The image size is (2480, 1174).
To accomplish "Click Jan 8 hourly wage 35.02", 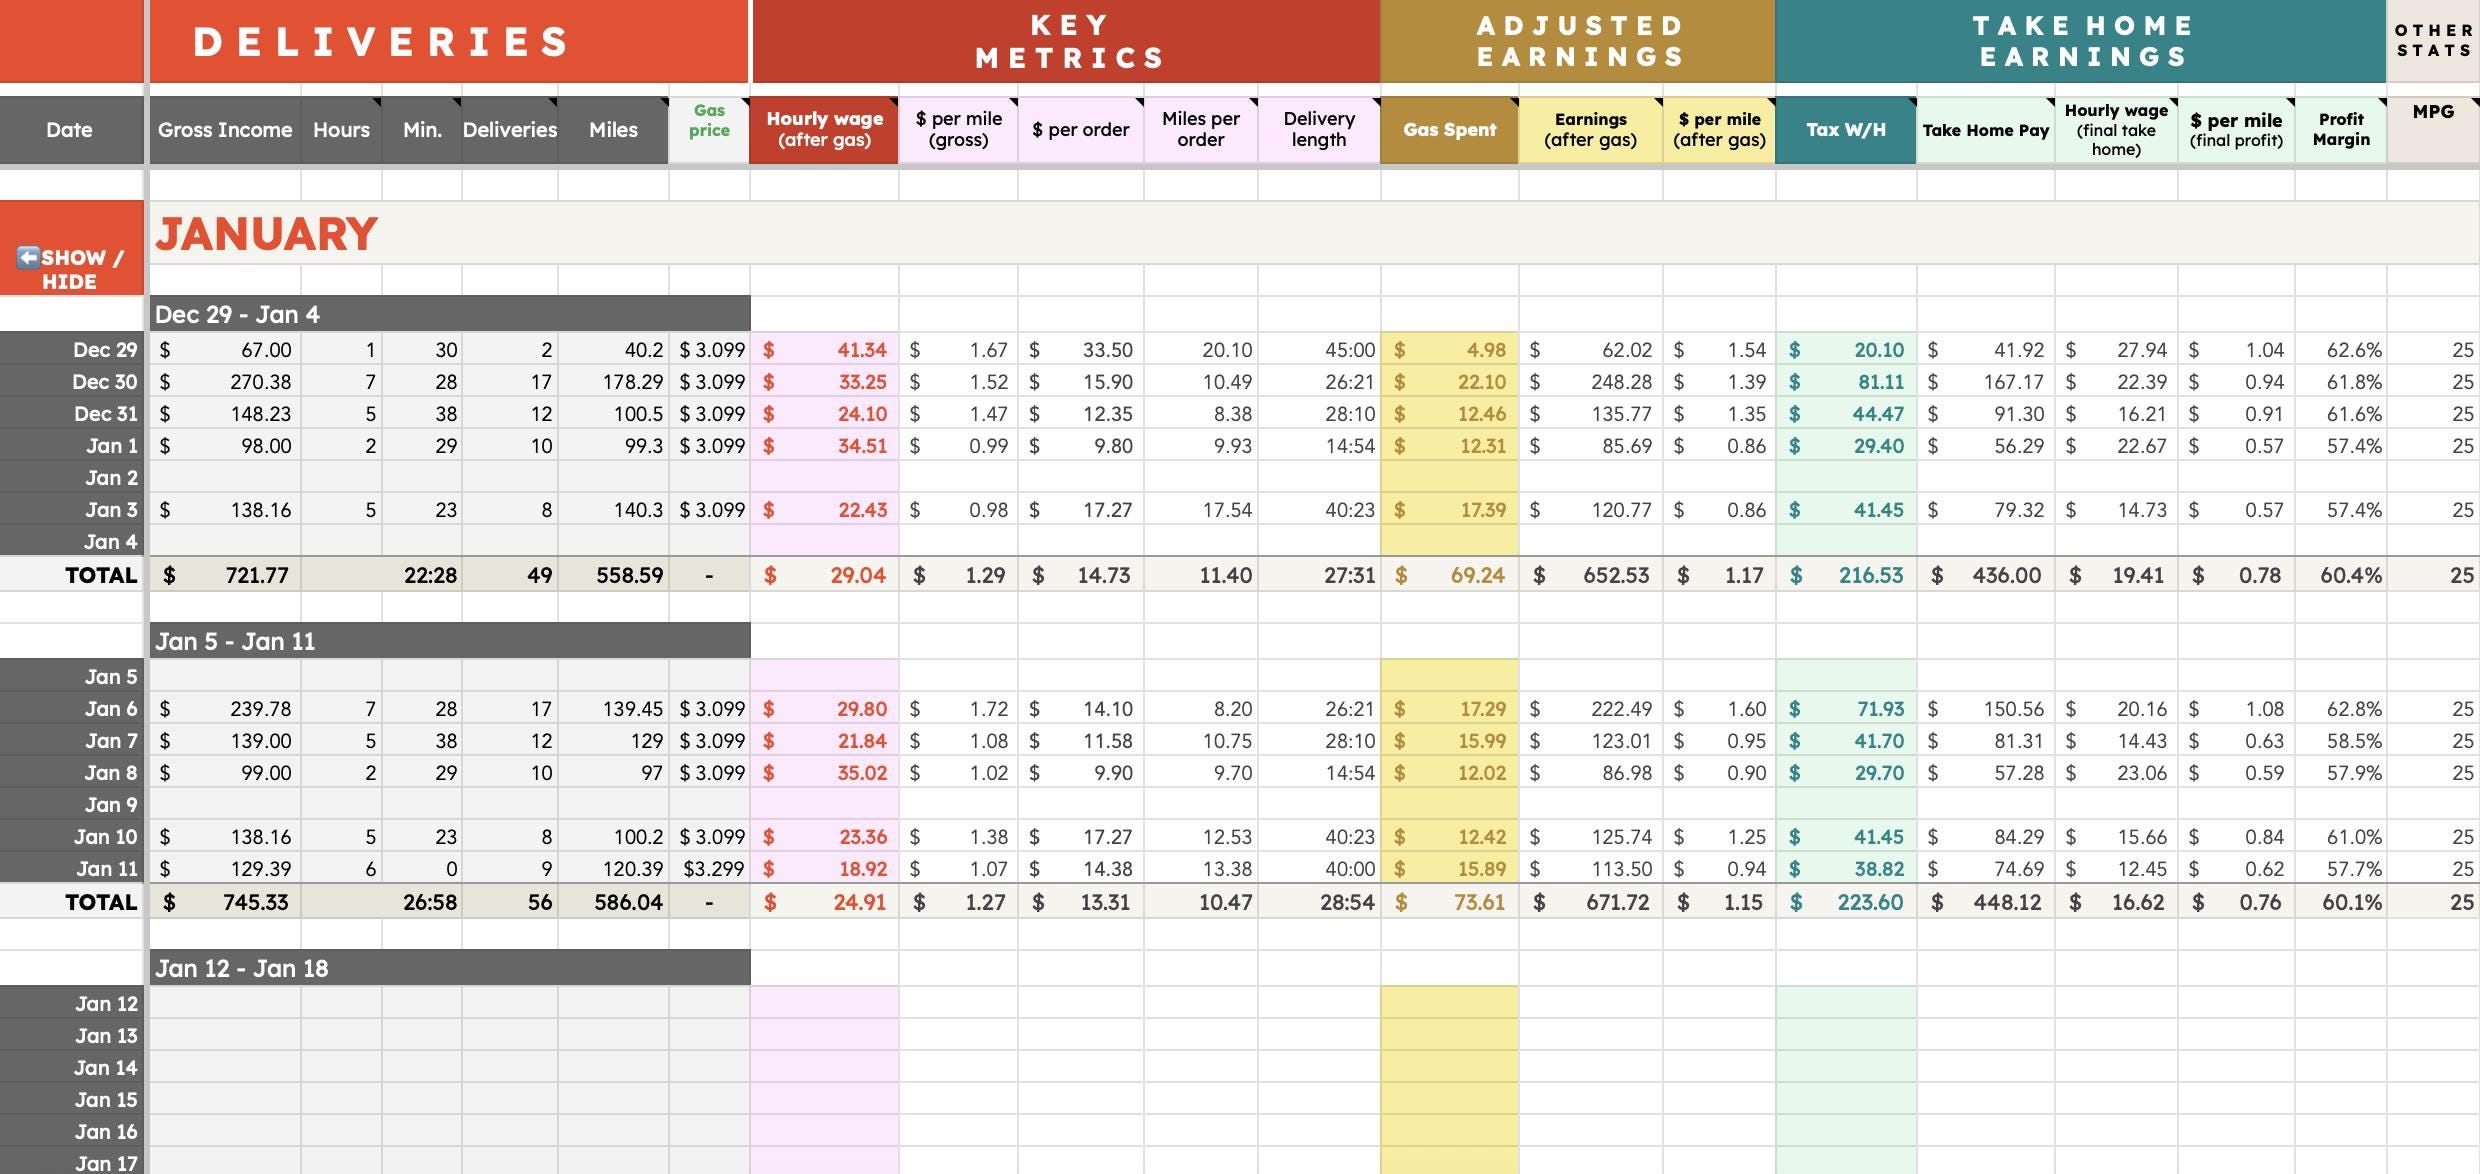I will (824, 773).
